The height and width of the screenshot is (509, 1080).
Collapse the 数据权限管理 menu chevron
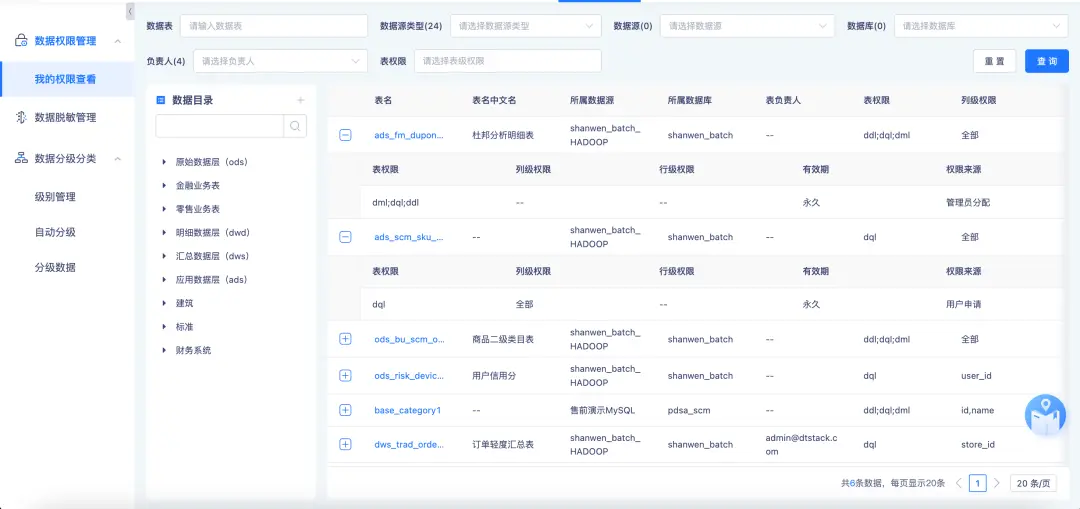118,41
